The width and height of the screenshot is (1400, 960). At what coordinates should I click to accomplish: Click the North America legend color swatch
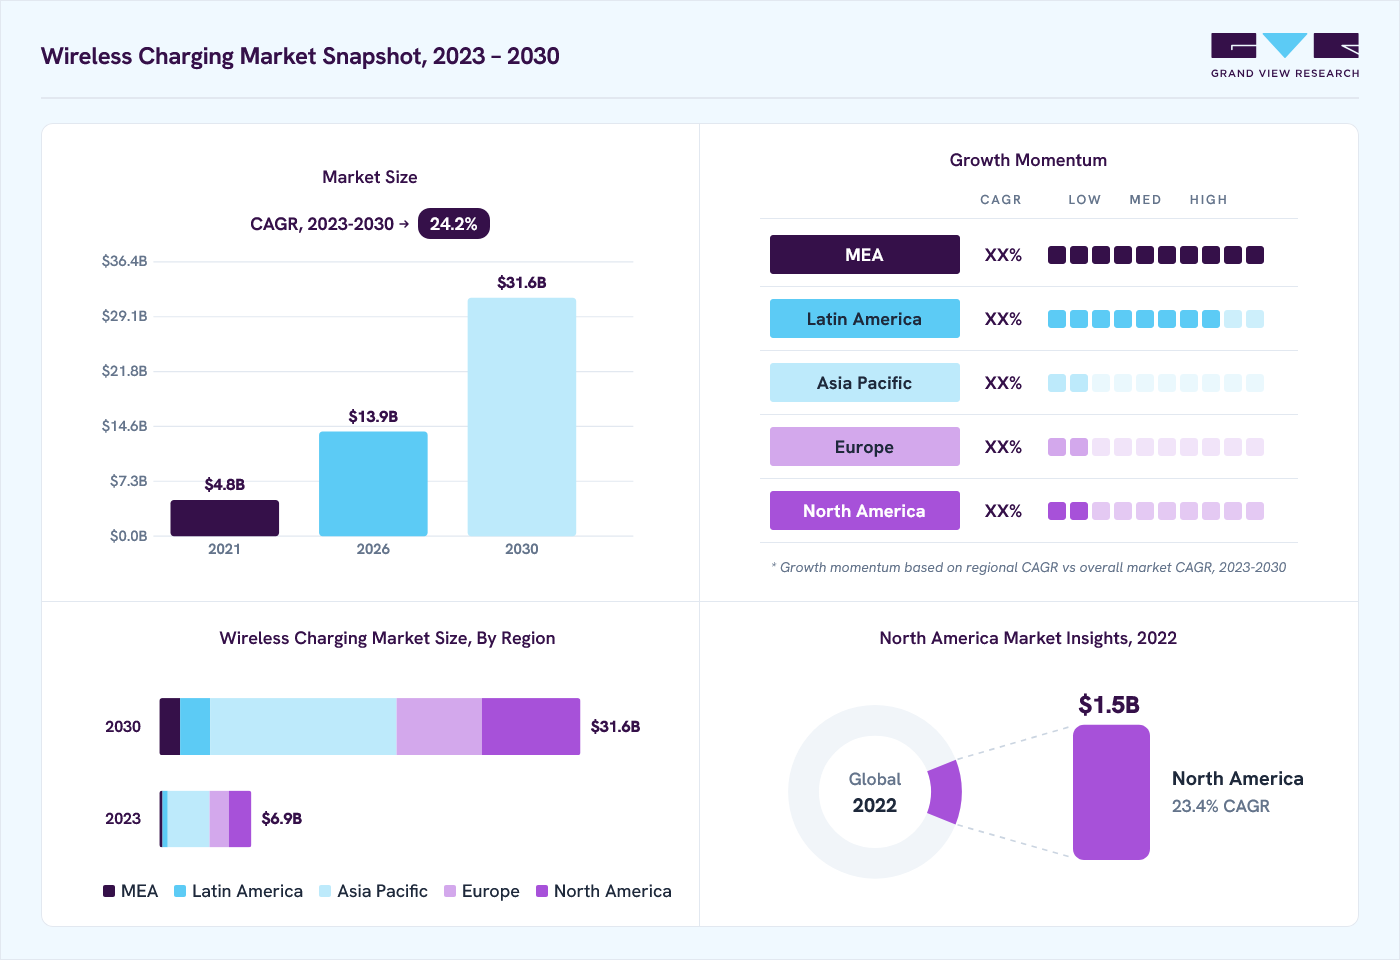542,891
